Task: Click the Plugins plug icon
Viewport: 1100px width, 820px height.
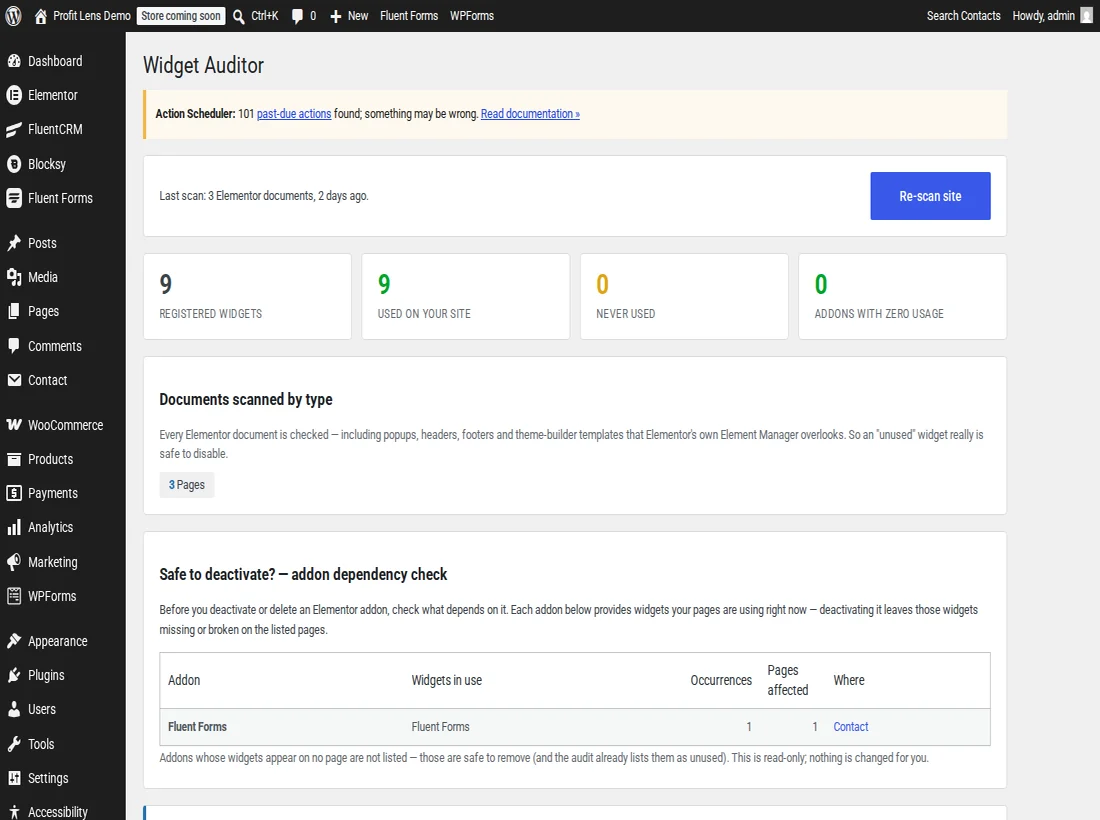Action: pos(14,675)
